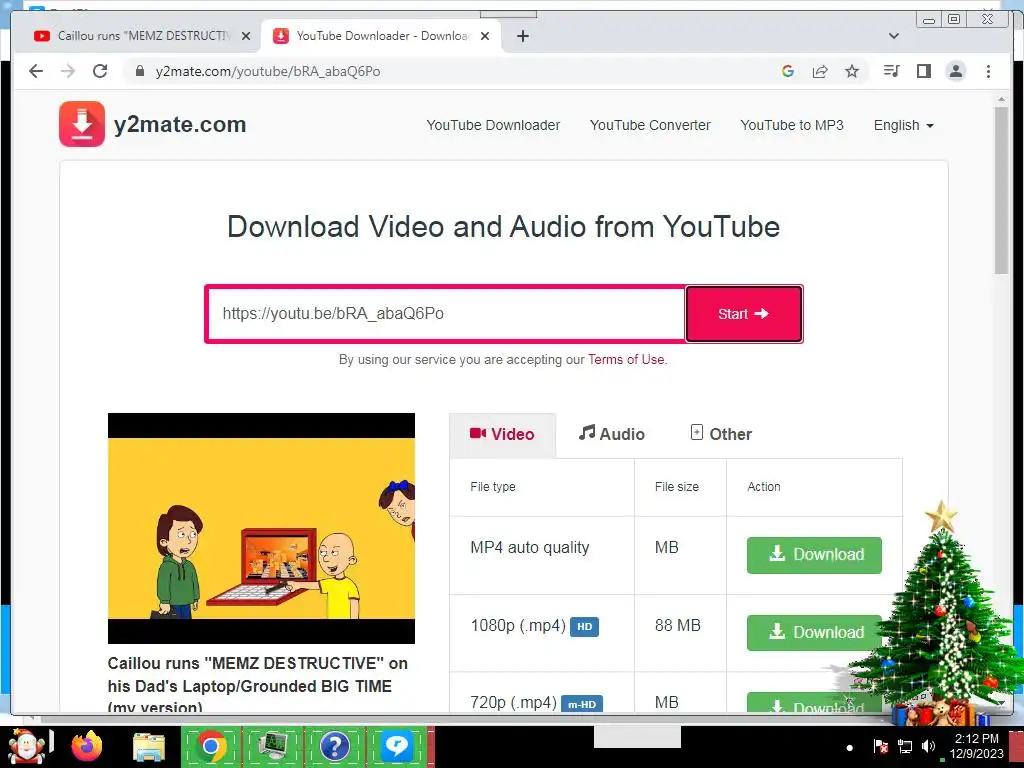Click the action center flag tray icon
The image size is (1024, 768).
tap(880, 746)
